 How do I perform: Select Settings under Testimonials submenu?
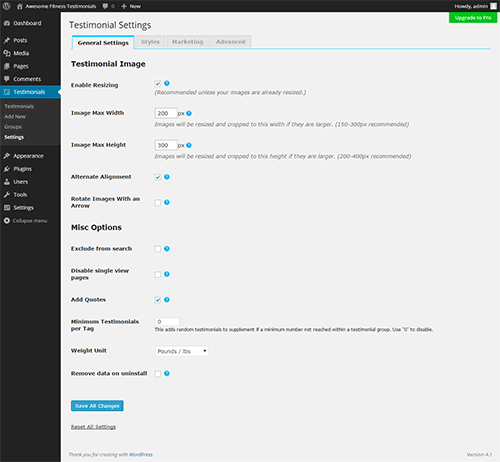[14, 137]
